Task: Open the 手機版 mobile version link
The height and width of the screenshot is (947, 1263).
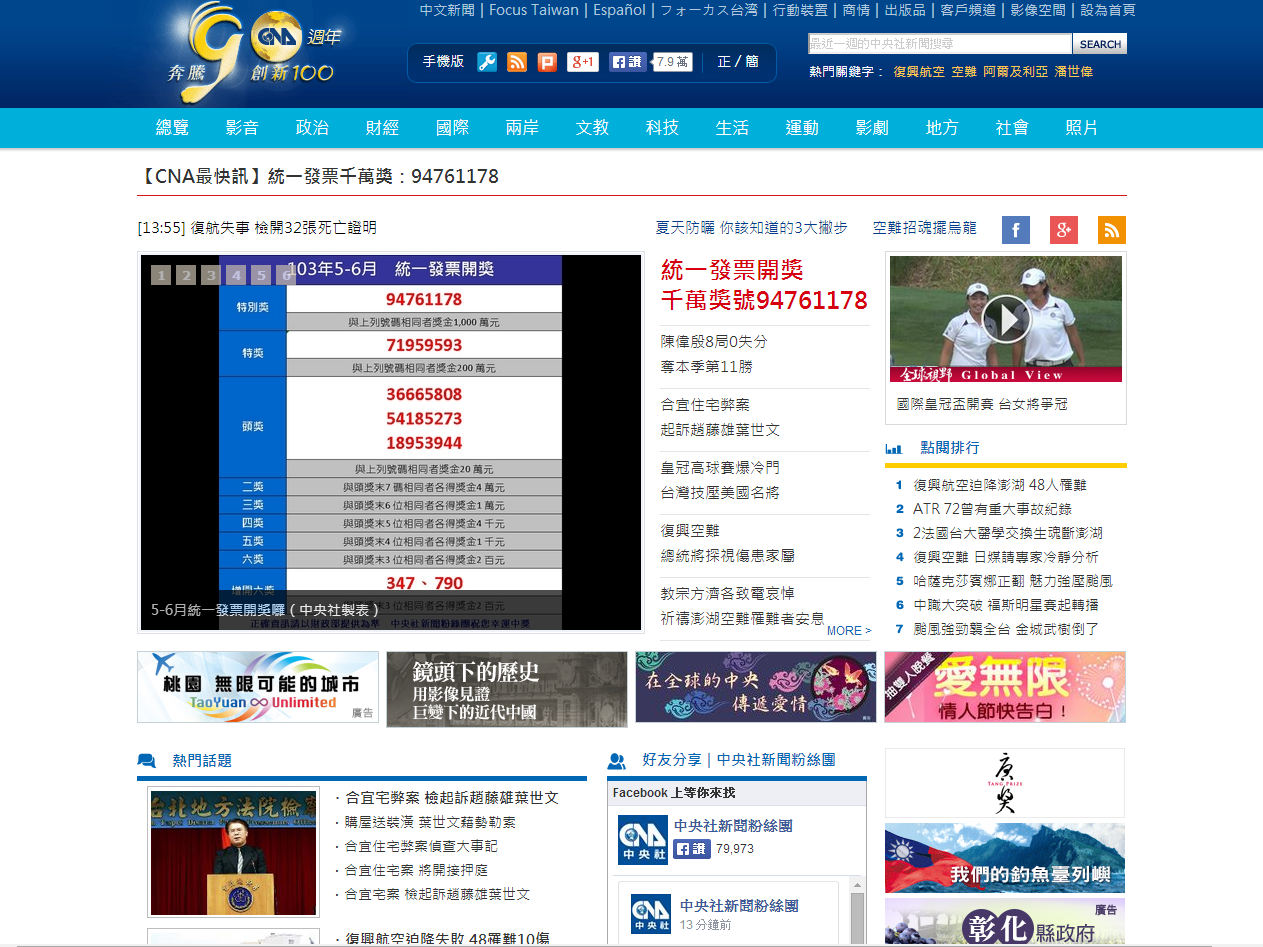Action: (443, 62)
